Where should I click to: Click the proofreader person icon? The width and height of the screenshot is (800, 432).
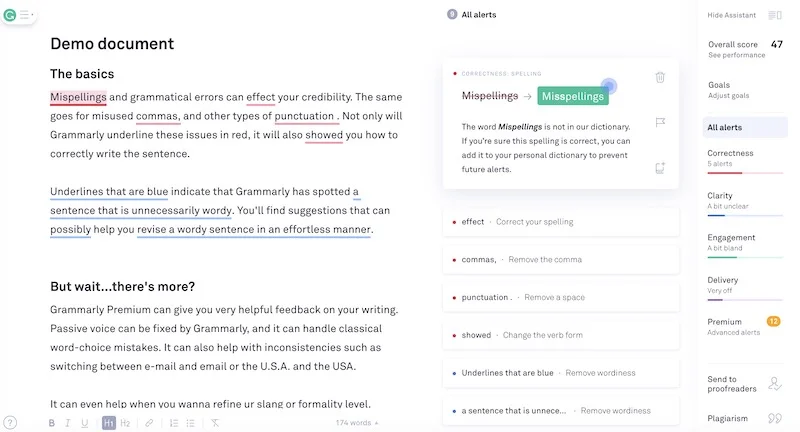[774, 384]
